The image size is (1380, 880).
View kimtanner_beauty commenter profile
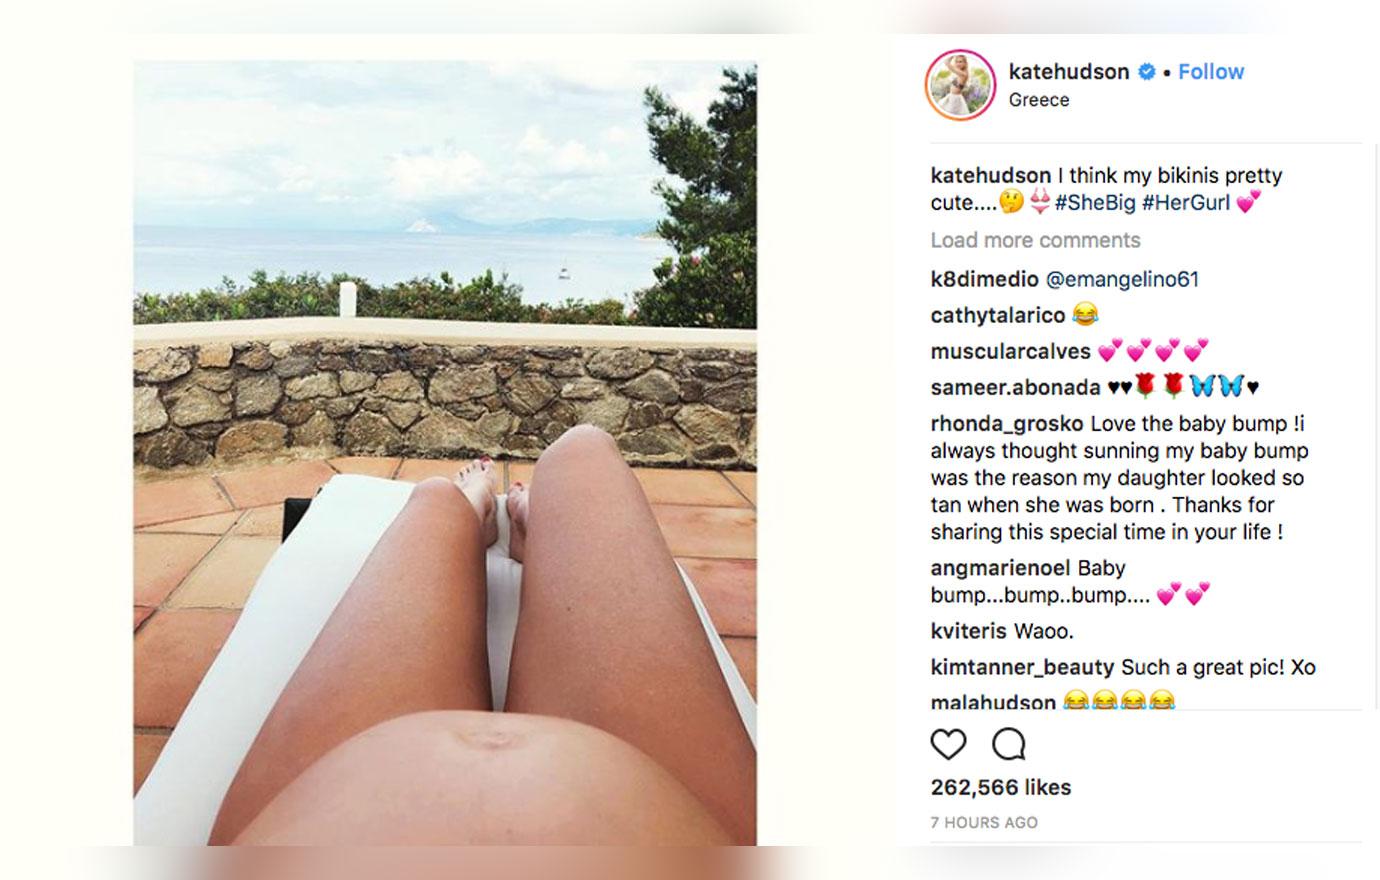1022,667
